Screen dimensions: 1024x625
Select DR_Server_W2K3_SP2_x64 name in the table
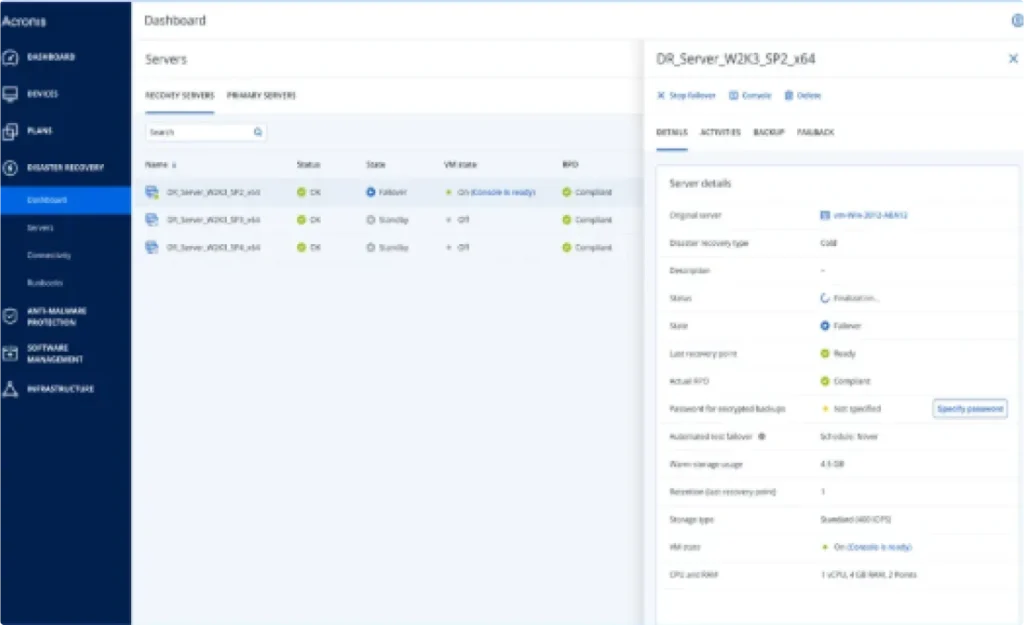pyautogui.click(x=214, y=192)
